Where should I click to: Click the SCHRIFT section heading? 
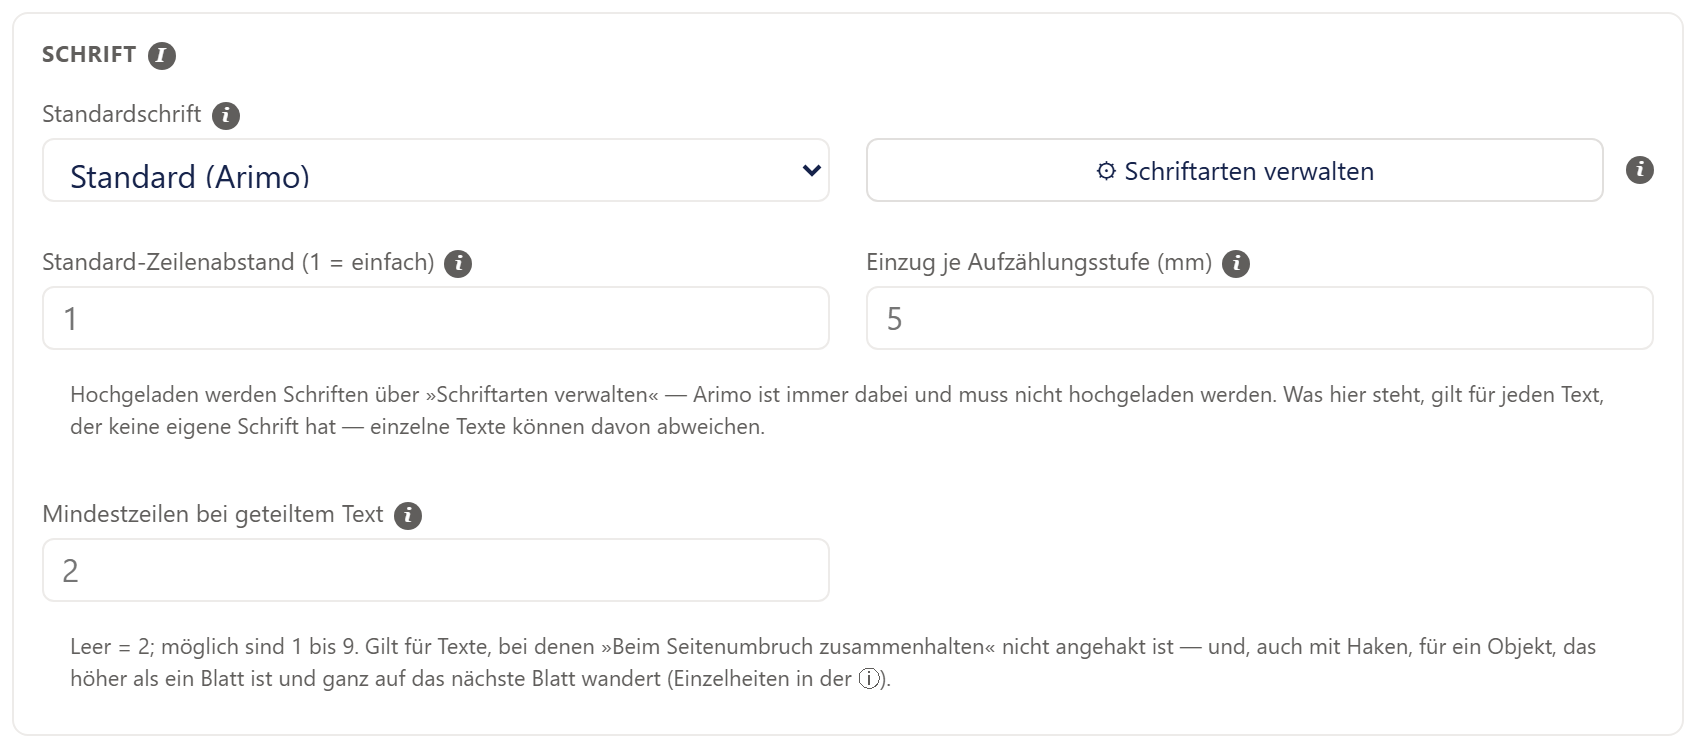click(89, 55)
